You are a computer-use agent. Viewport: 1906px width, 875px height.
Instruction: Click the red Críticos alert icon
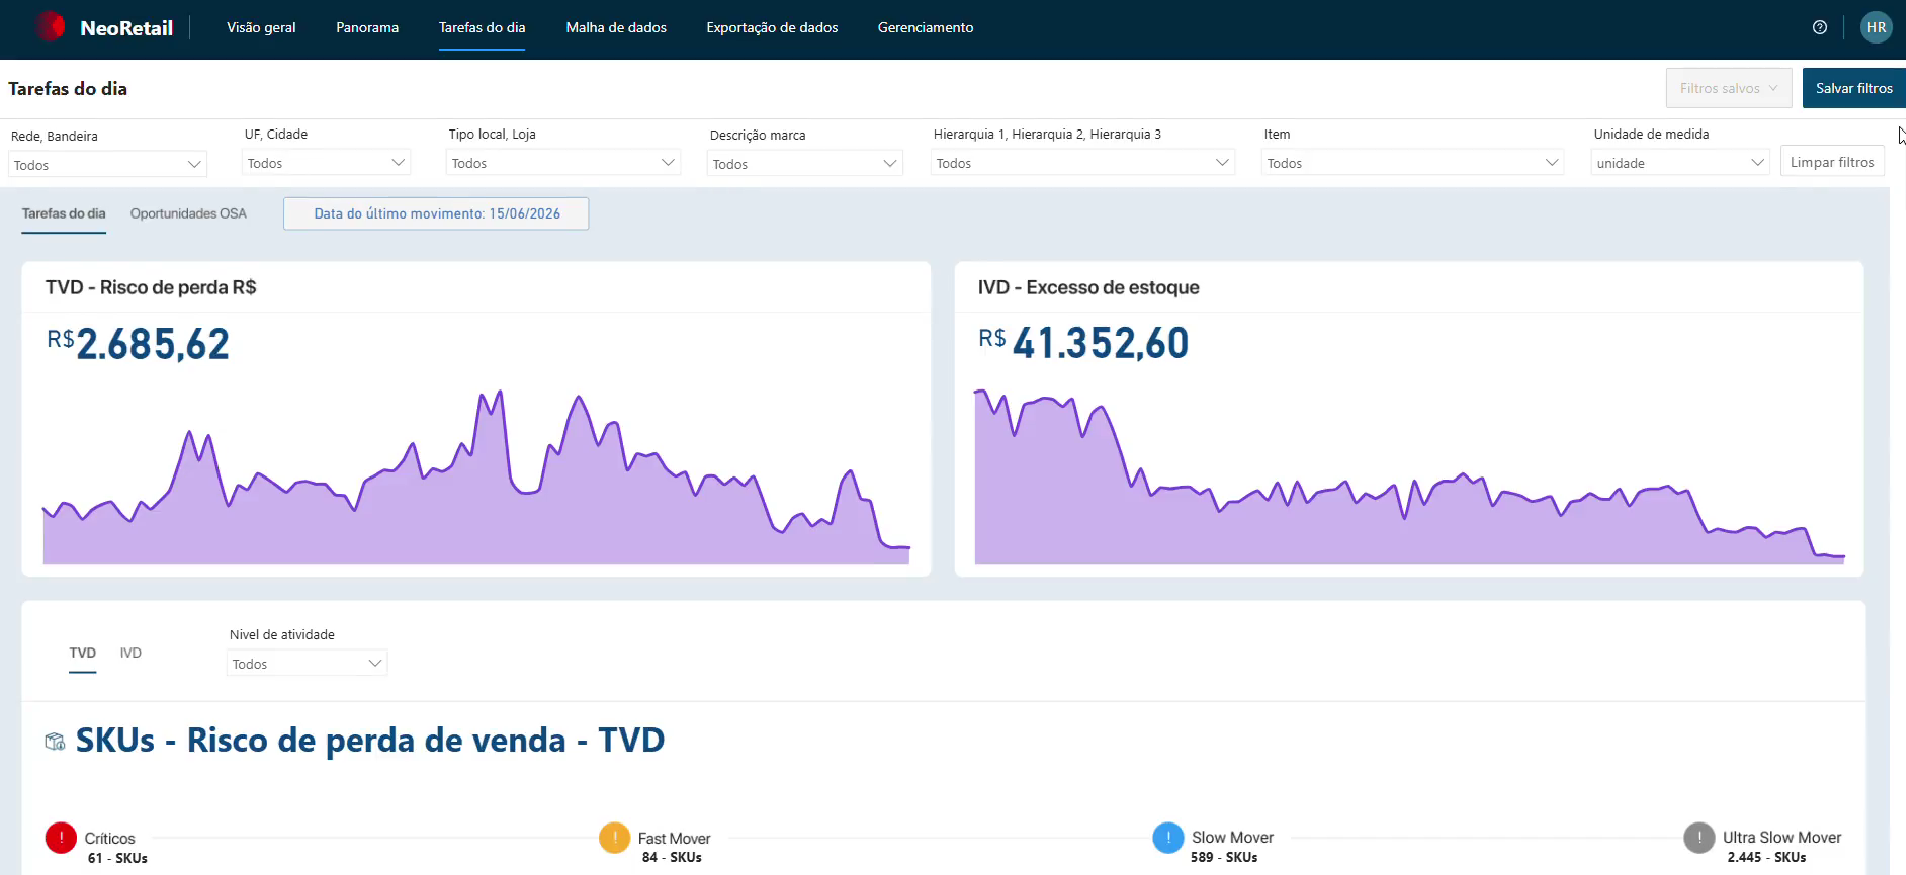[x=61, y=837]
